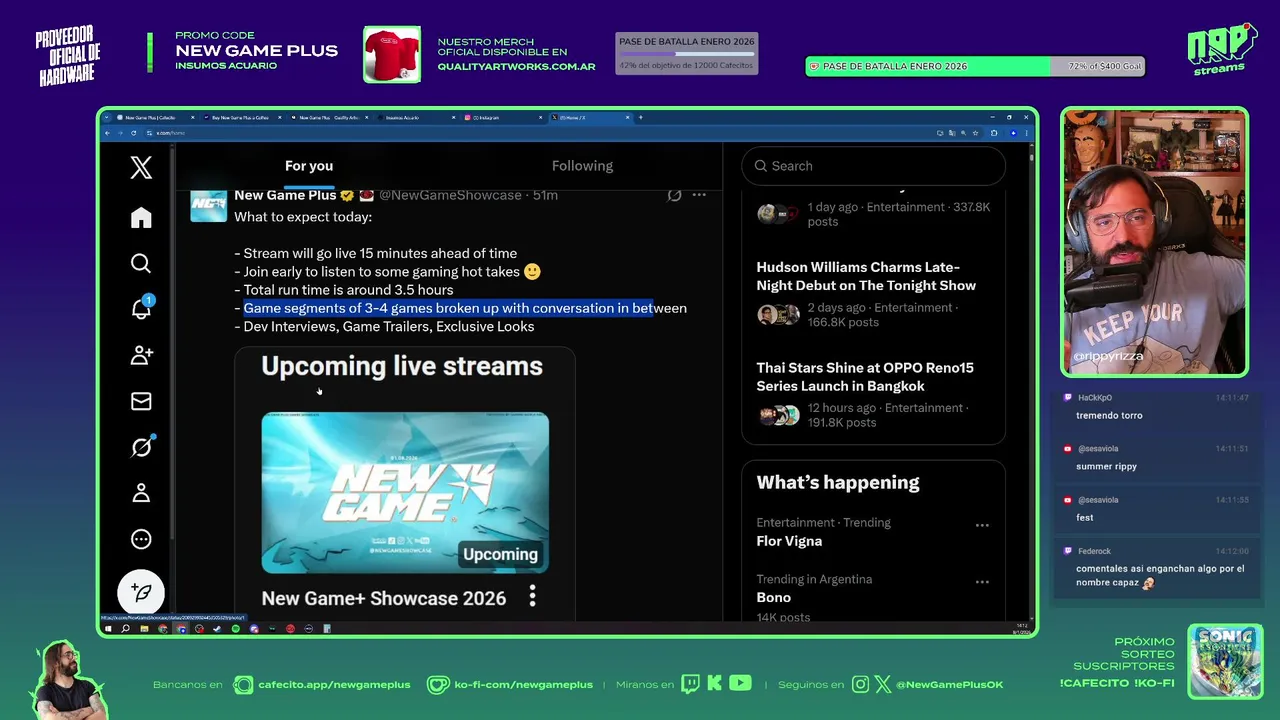The width and height of the screenshot is (1280, 720).
Task: Click the Grok icon on New Game Plus post
Action: [x=674, y=195]
